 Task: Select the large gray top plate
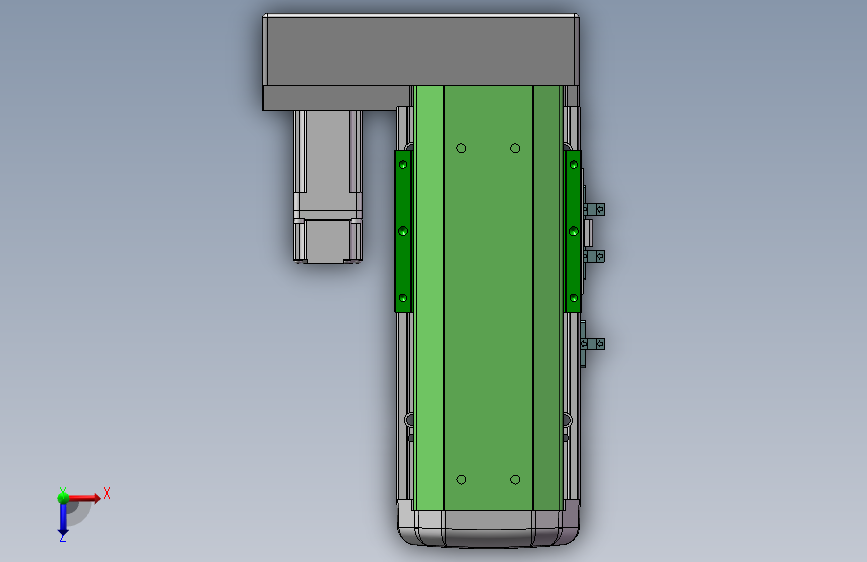[421, 50]
